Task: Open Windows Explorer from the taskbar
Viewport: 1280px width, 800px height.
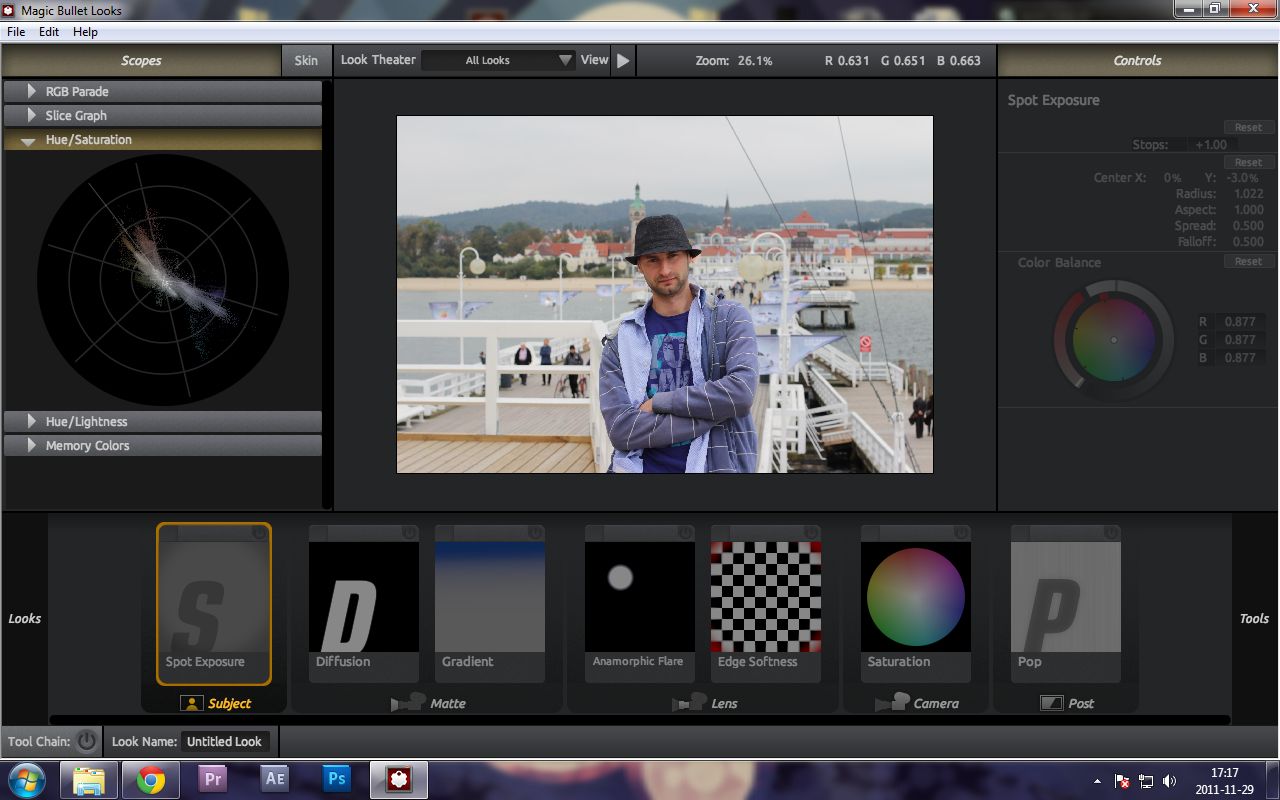Action: tap(89, 779)
